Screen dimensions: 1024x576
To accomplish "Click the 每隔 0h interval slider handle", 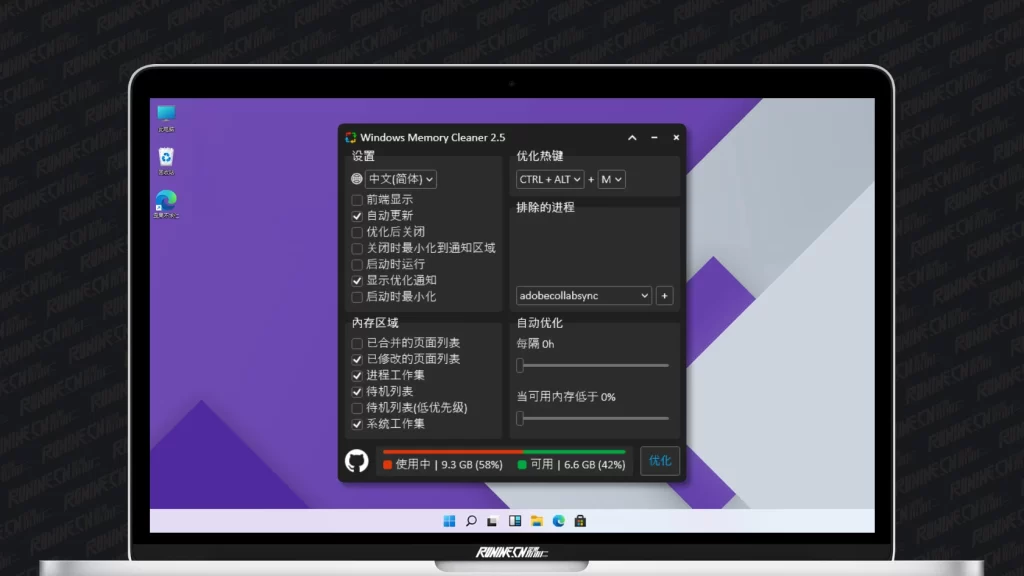I will [x=520, y=366].
